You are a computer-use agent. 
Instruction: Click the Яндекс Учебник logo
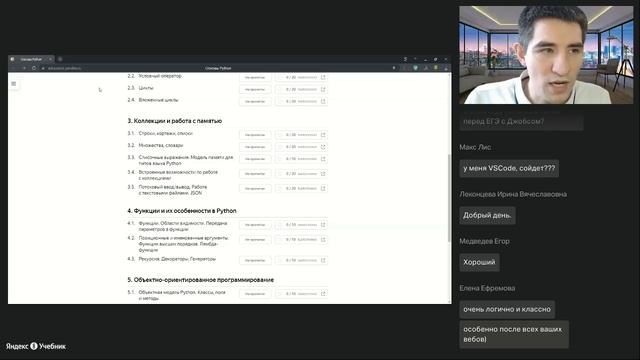click(x=36, y=346)
